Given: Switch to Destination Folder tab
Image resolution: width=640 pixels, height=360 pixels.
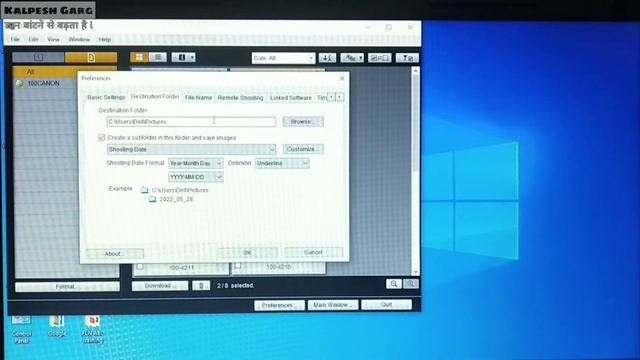Looking at the screenshot, I should coord(155,97).
